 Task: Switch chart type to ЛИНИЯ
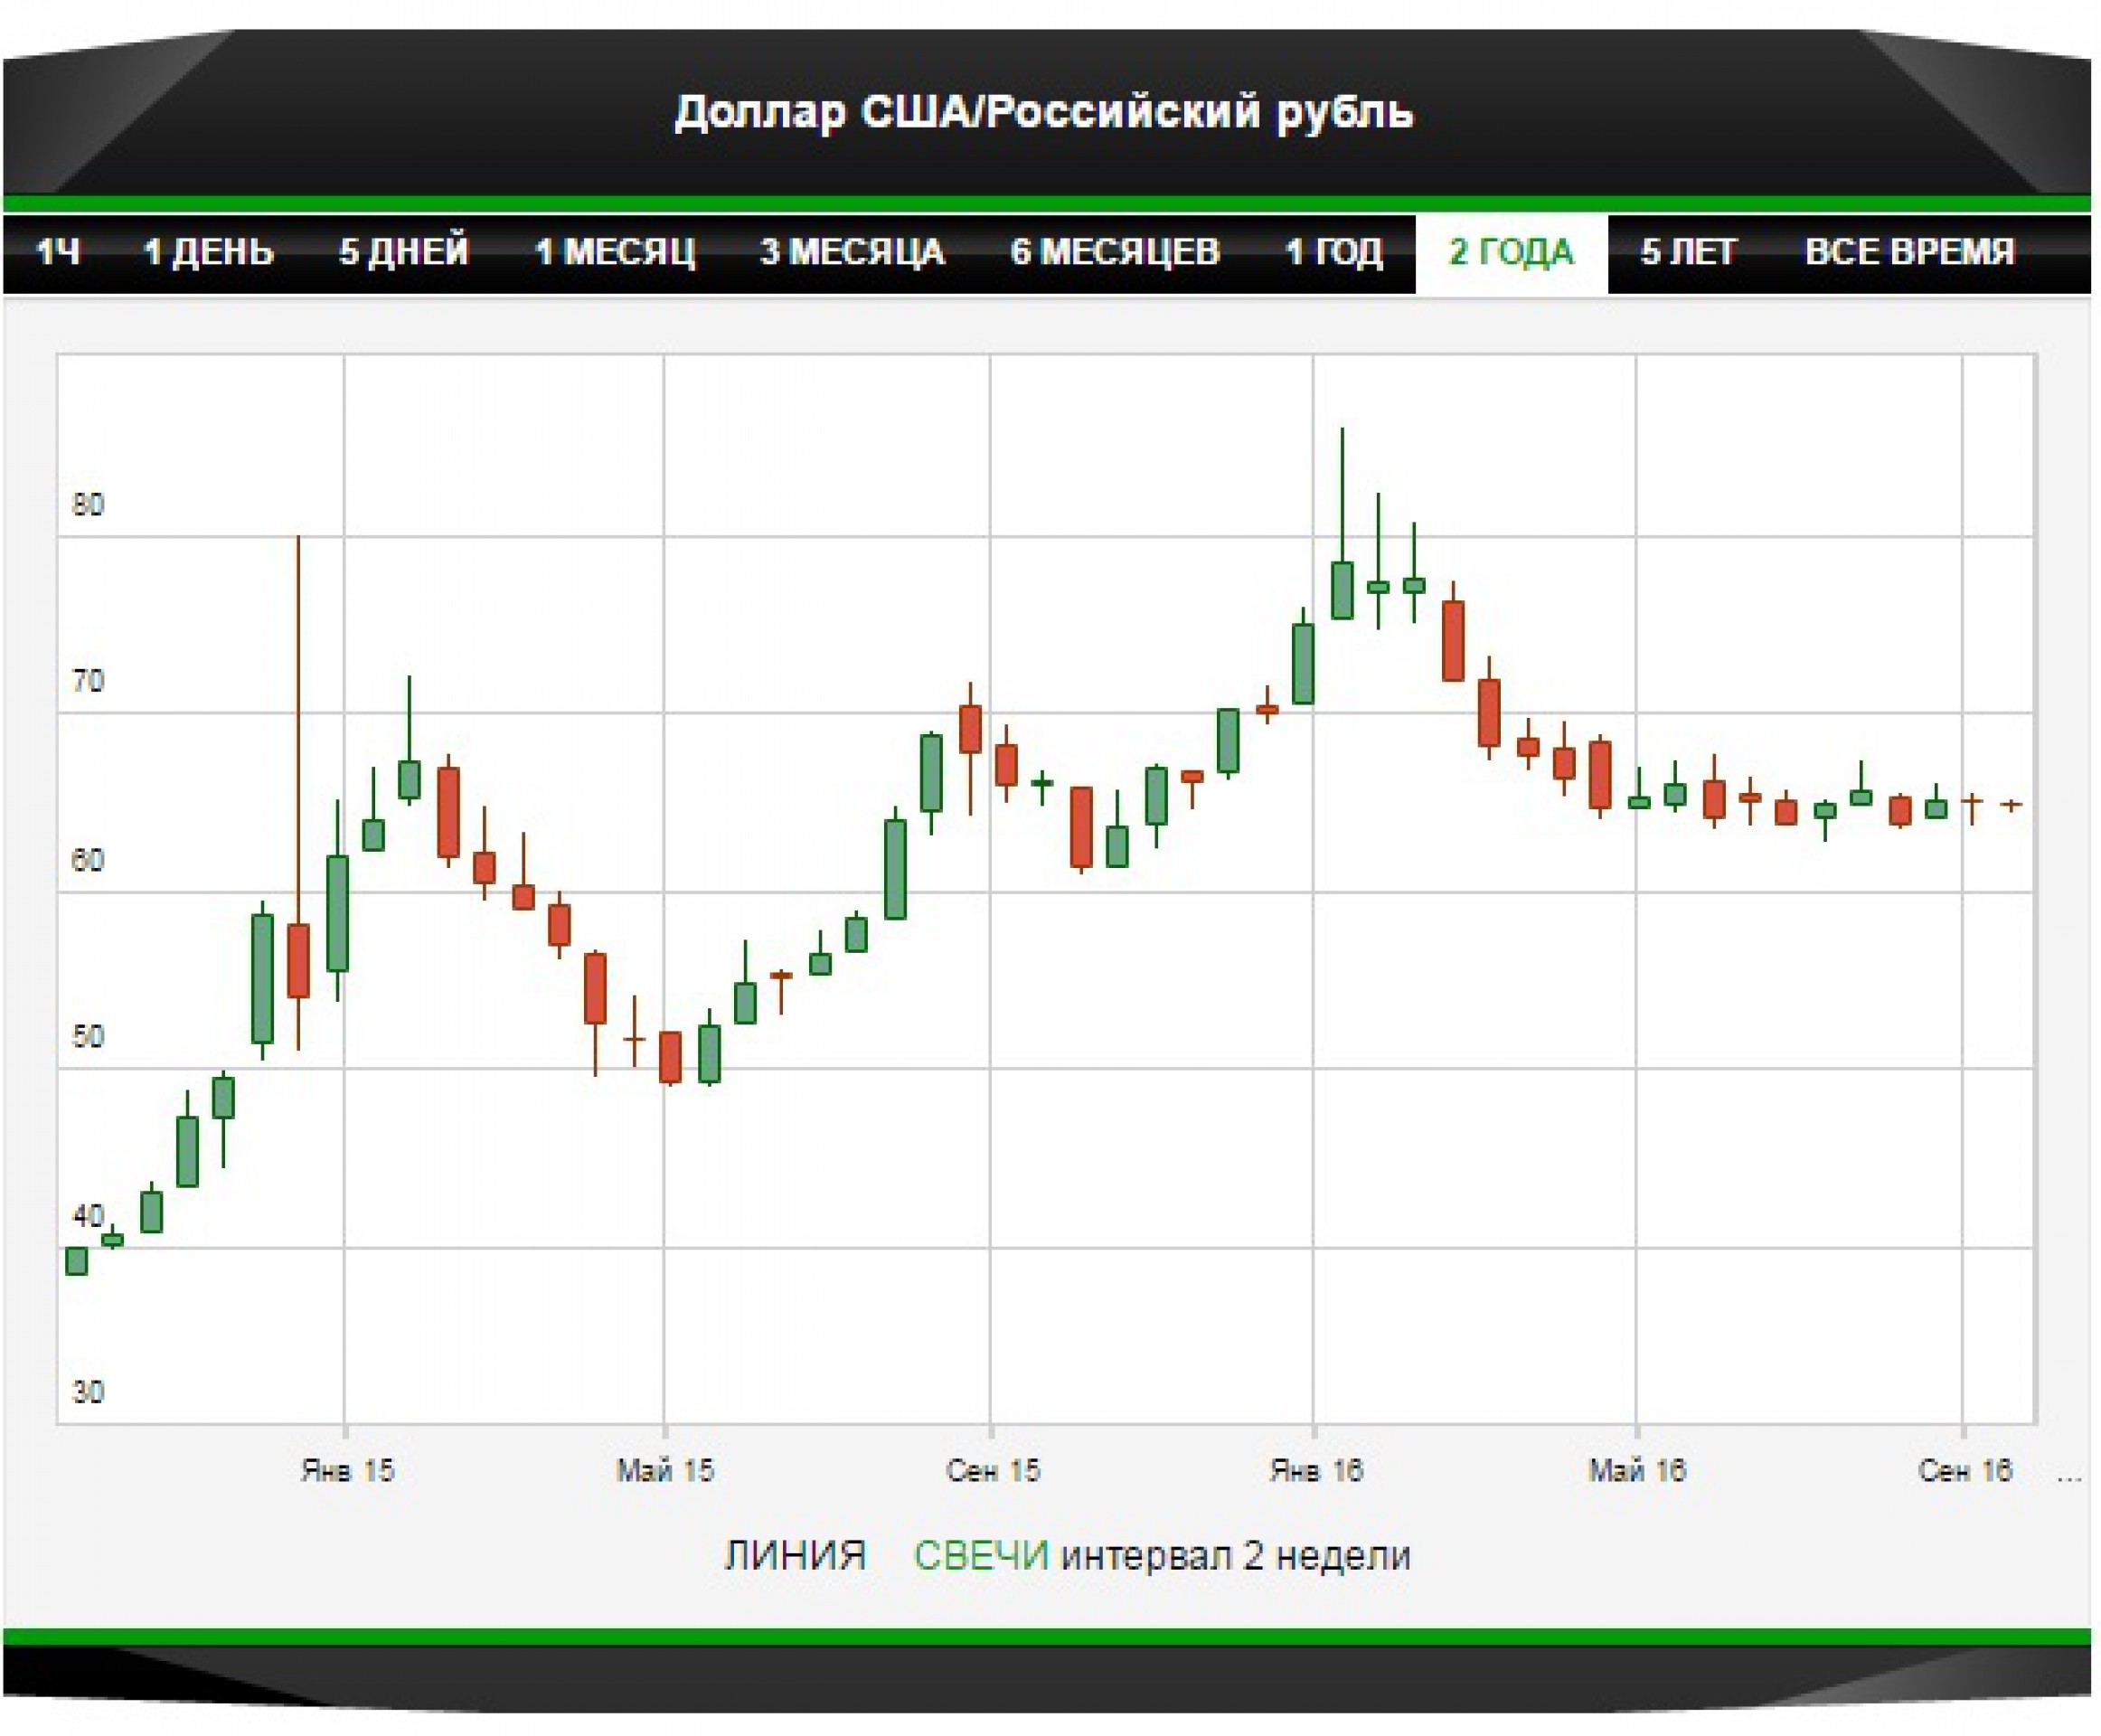tap(794, 1556)
